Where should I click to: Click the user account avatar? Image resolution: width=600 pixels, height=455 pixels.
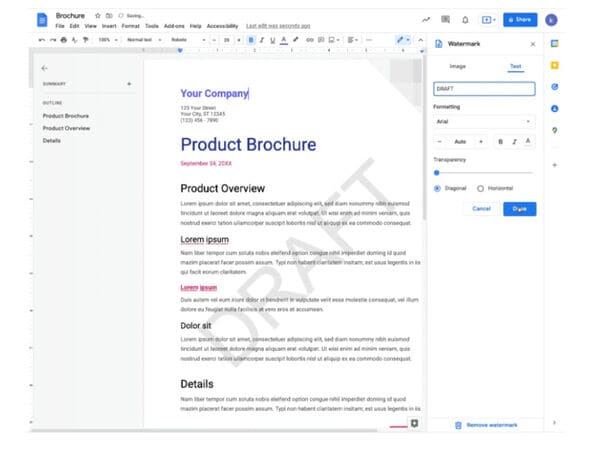coord(551,20)
